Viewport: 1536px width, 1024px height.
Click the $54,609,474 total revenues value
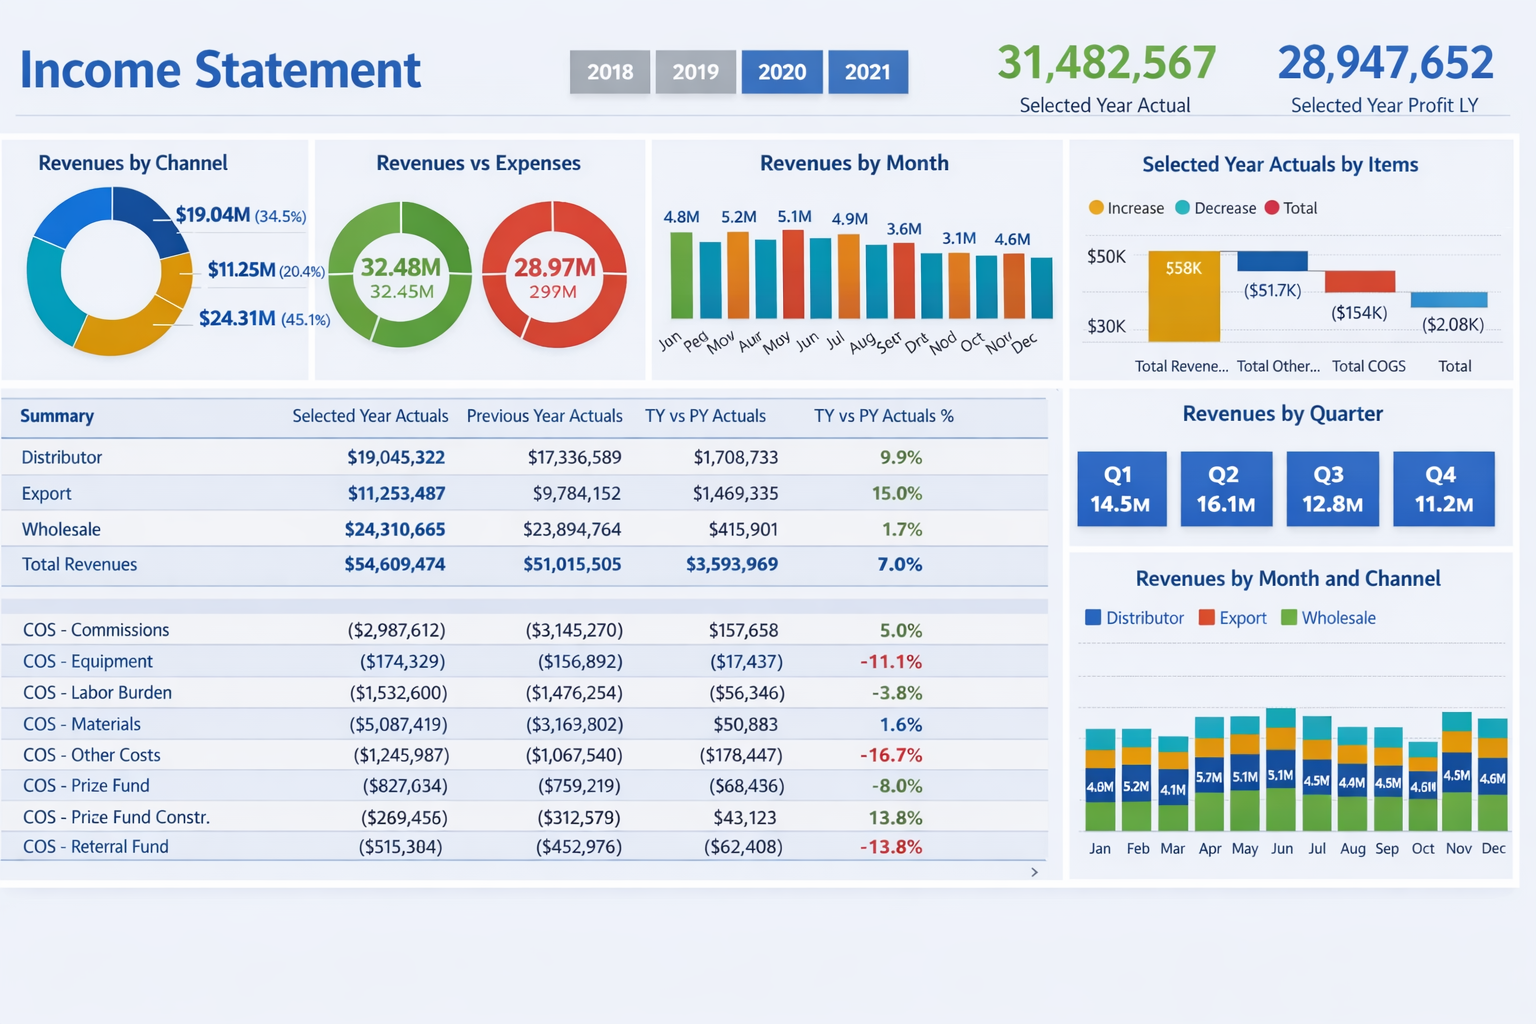click(395, 564)
